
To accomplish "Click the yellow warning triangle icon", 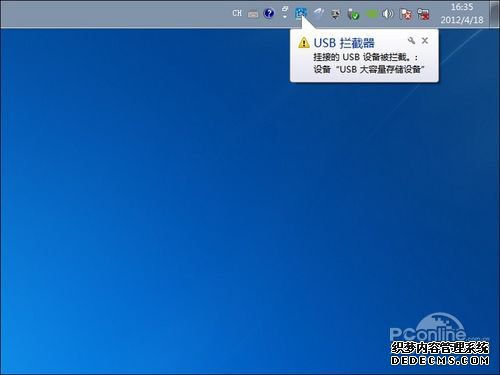I will pyautogui.click(x=304, y=43).
